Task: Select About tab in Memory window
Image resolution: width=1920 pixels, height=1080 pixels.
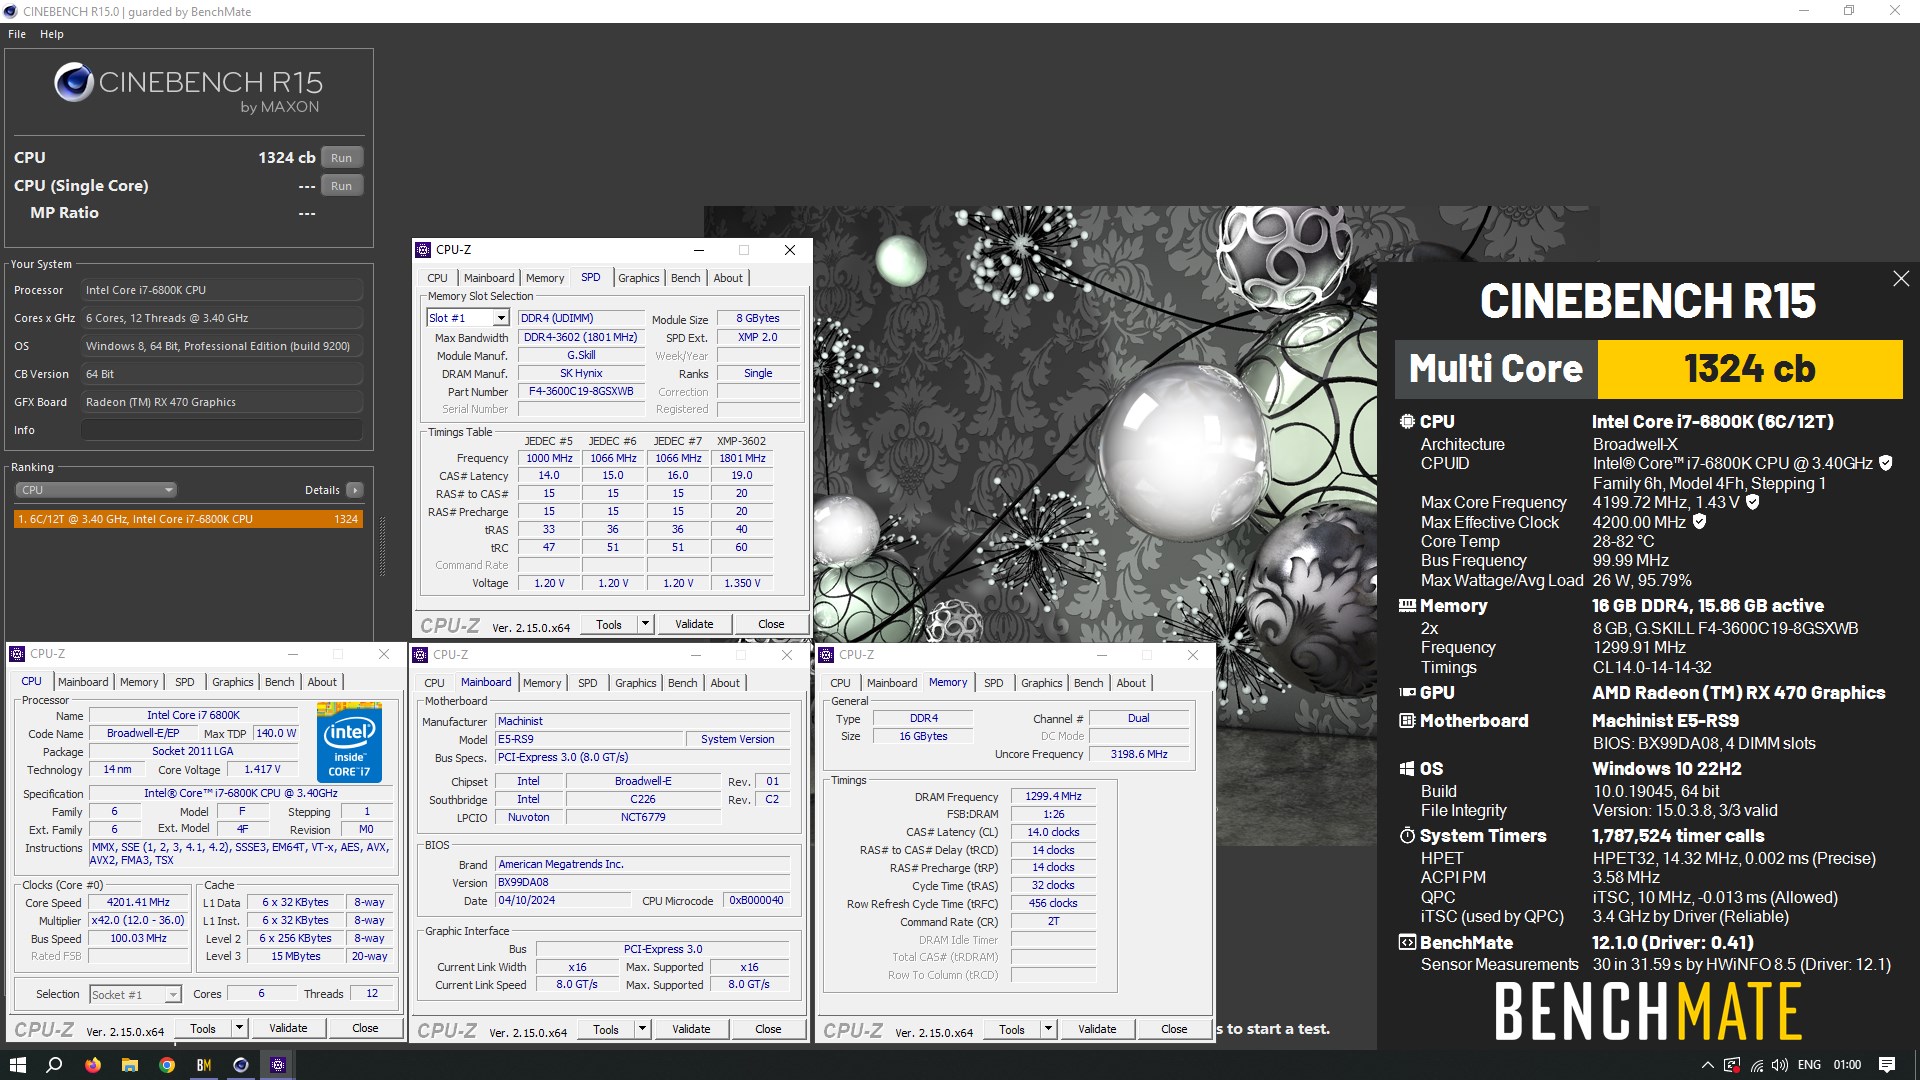Action: point(1131,683)
